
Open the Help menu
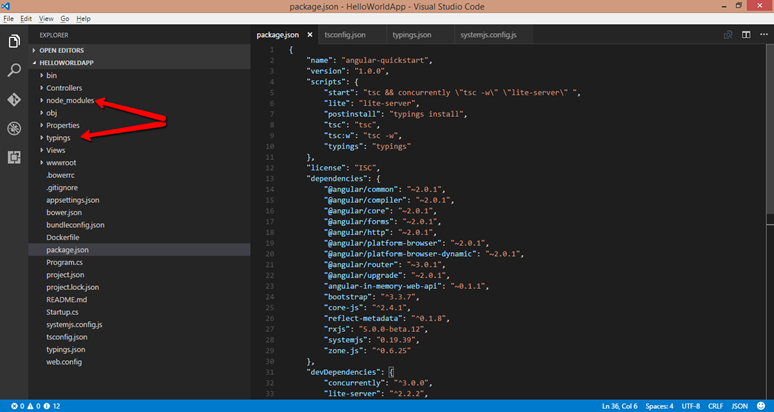[83, 19]
